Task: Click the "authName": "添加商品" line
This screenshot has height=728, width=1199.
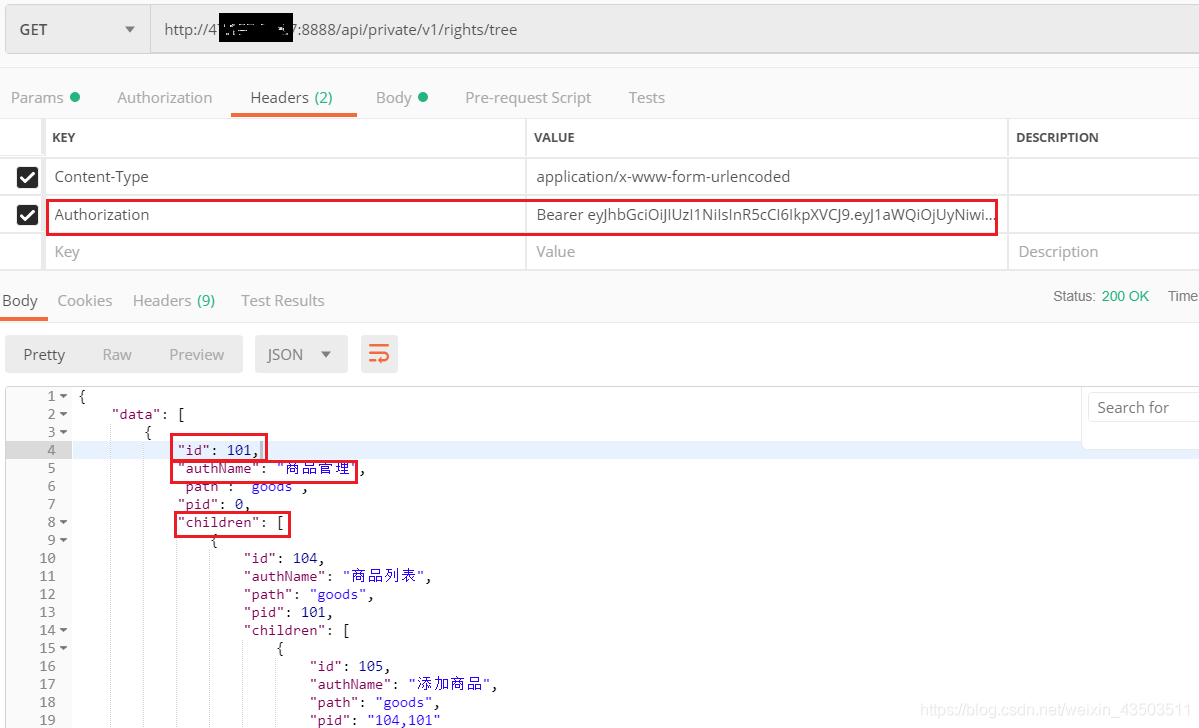Action: pos(404,684)
